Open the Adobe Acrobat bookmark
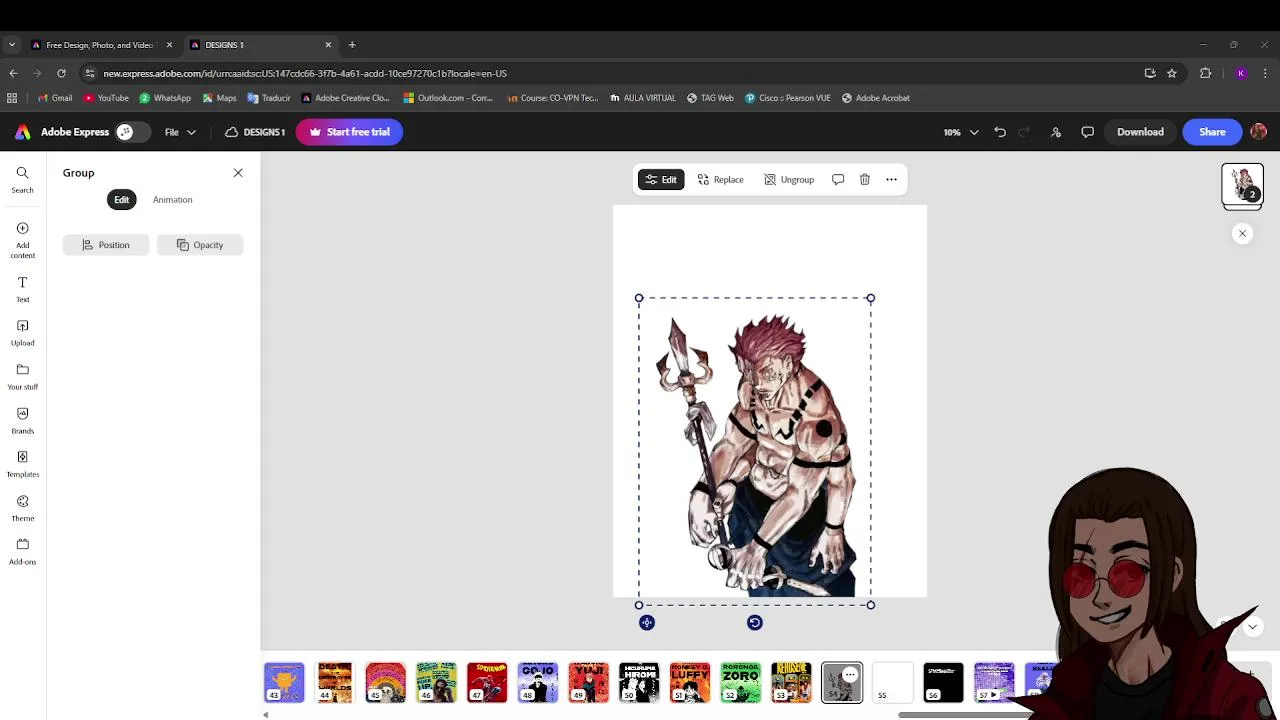This screenshot has width=1280, height=720. pos(876,98)
